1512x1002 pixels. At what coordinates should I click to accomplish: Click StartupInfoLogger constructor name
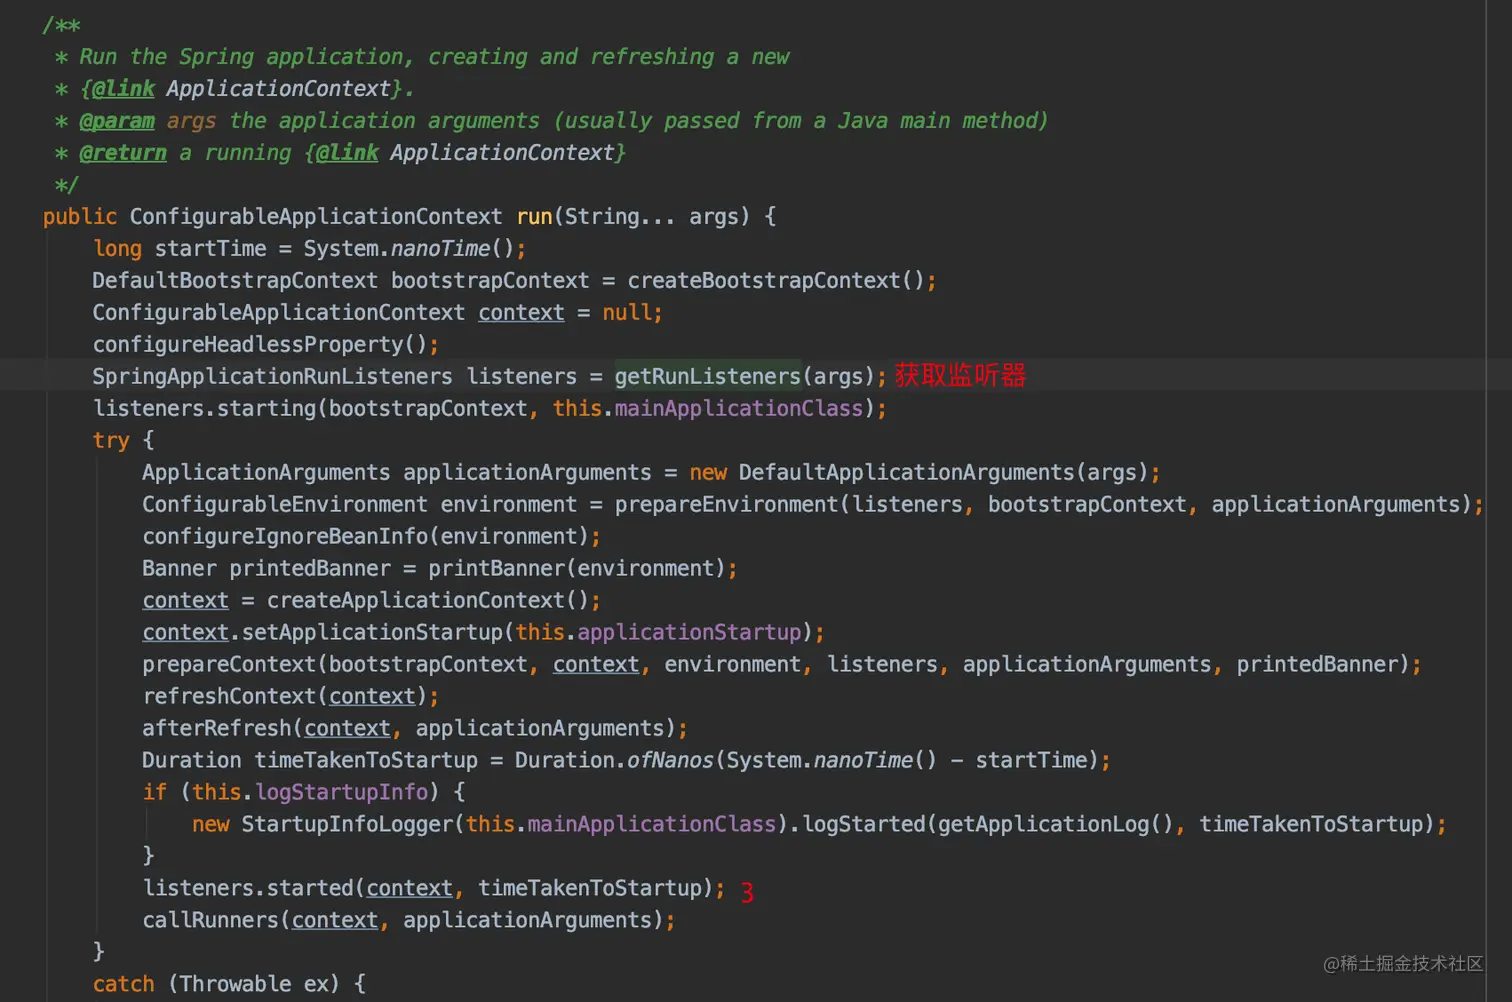click(347, 825)
